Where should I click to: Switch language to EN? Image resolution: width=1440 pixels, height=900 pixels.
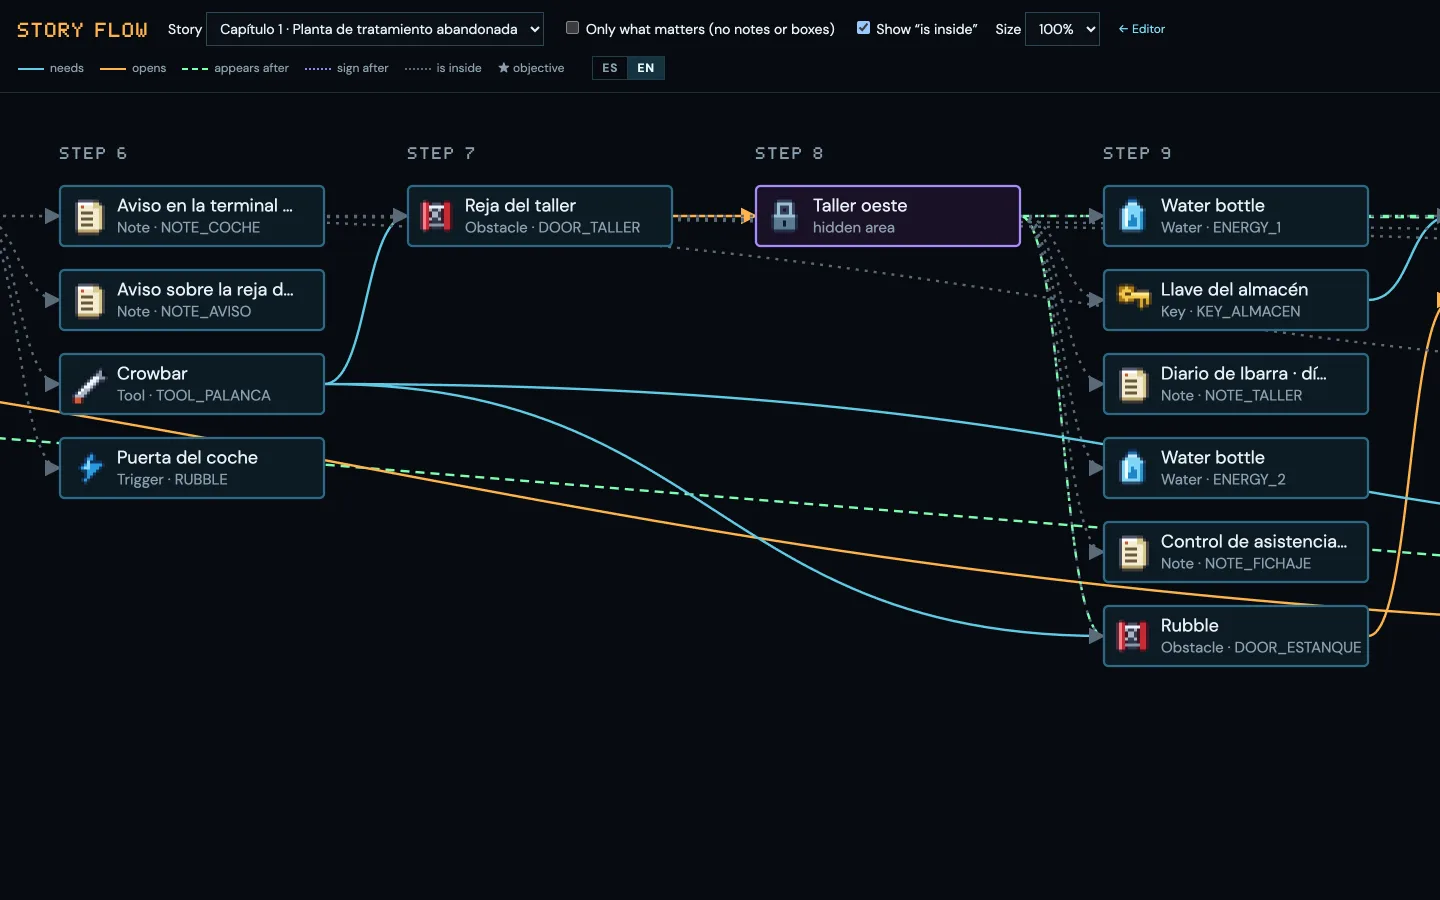click(646, 68)
